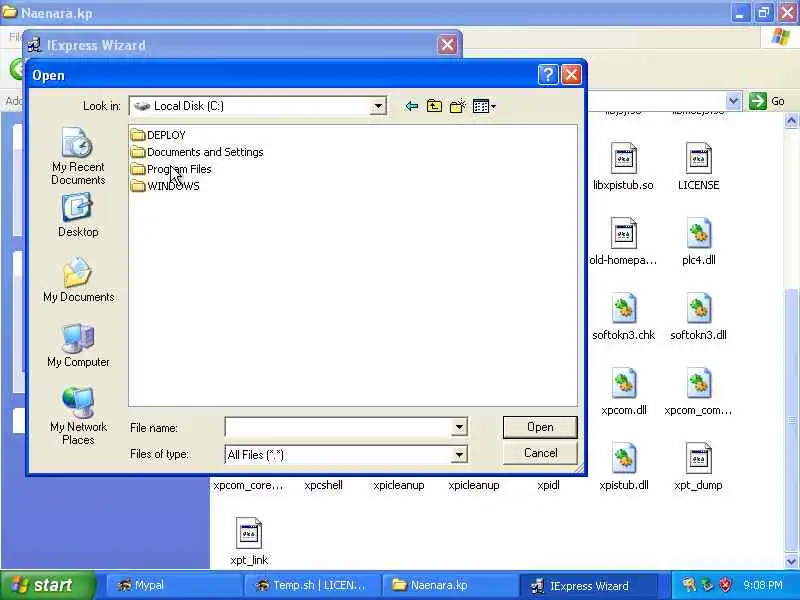The width and height of the screenshot is (800, 600).
Task: Open My Network Places shortcut
Action: point(78,416)
